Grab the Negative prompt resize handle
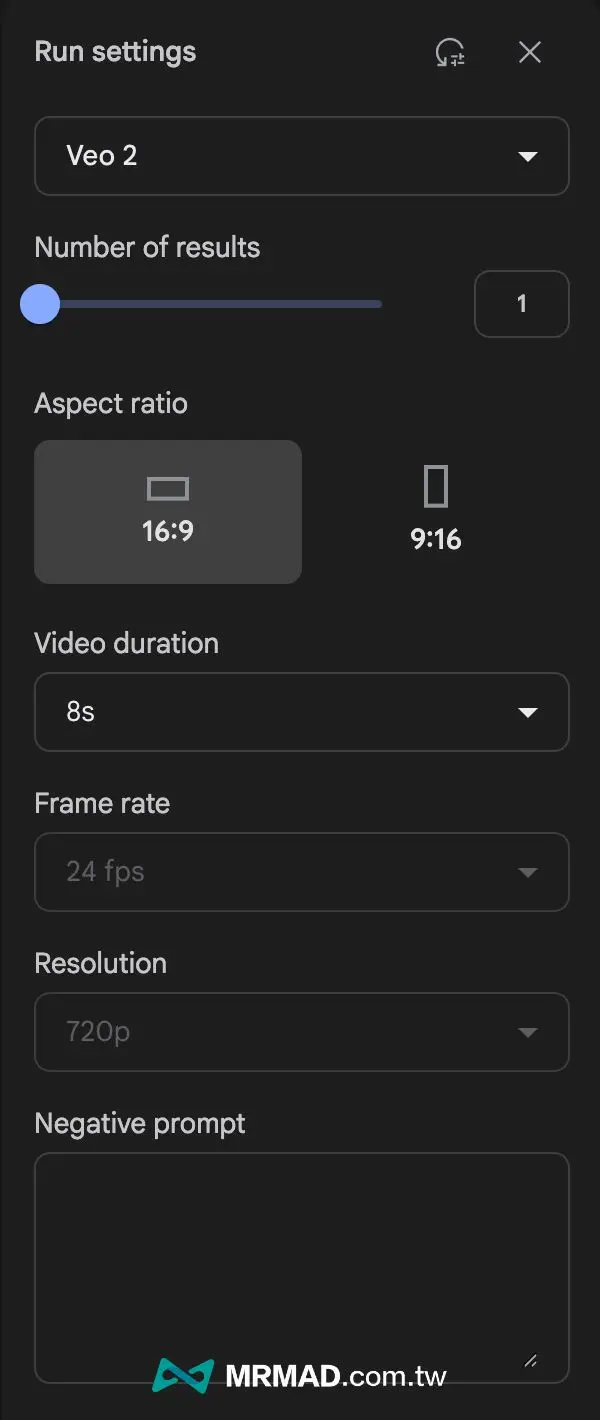 point(531,1360)
